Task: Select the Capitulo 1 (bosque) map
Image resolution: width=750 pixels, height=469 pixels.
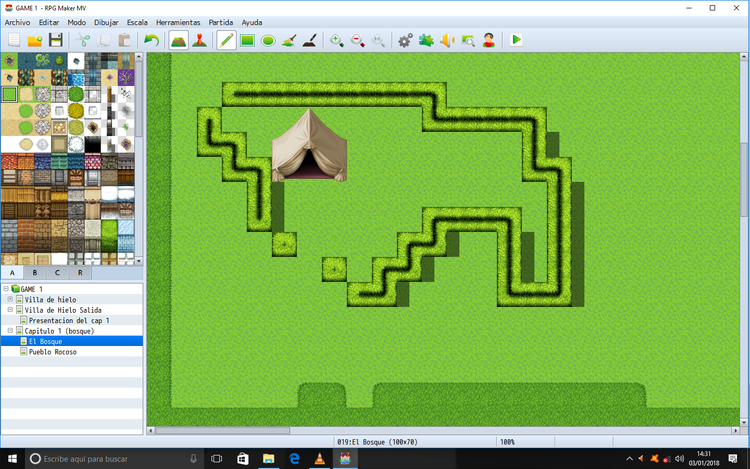Action: pos(59,331)
